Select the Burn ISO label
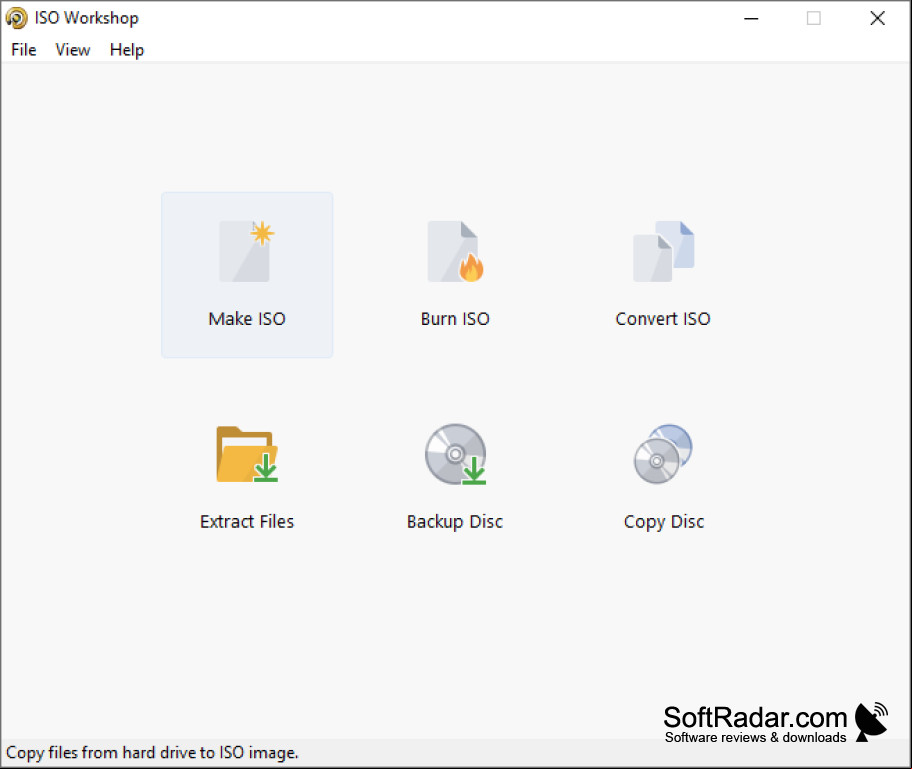Screen dimensions: 912x769 pyautogui.click(x=455, y=319)
